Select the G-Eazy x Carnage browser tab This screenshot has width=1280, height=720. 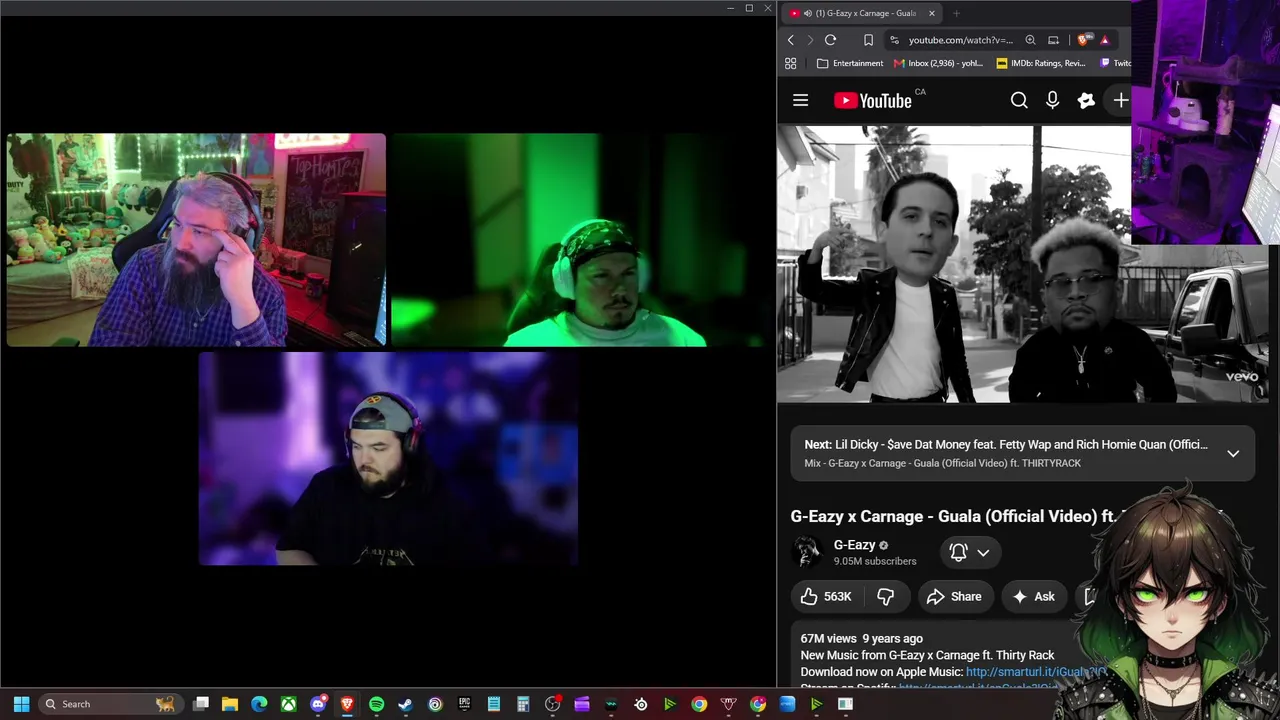pos(862,13)
